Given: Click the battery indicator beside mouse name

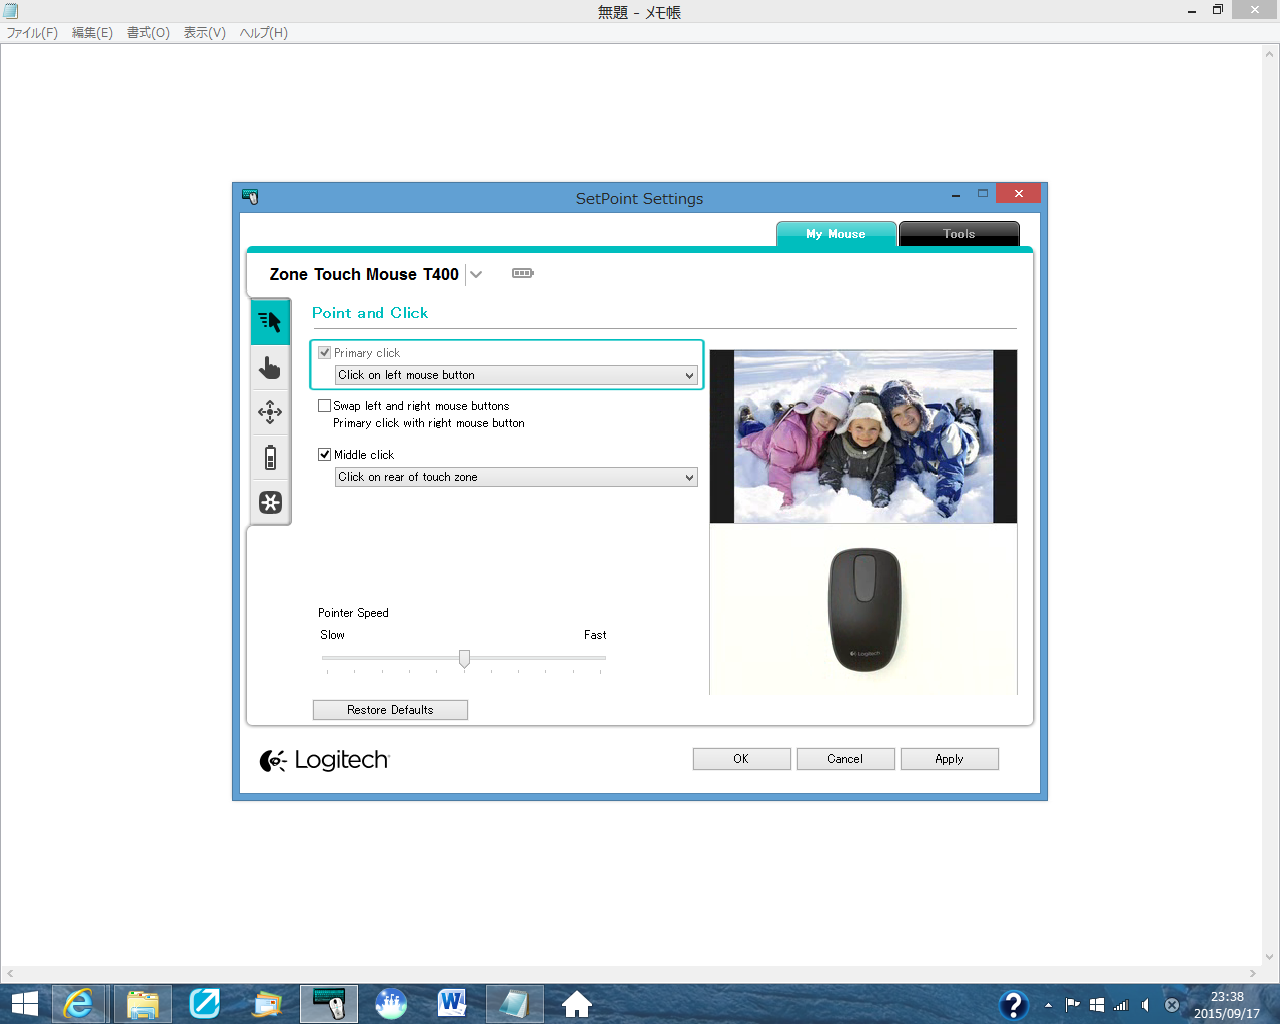Looking at the screenshot, I should click(523, 273).
